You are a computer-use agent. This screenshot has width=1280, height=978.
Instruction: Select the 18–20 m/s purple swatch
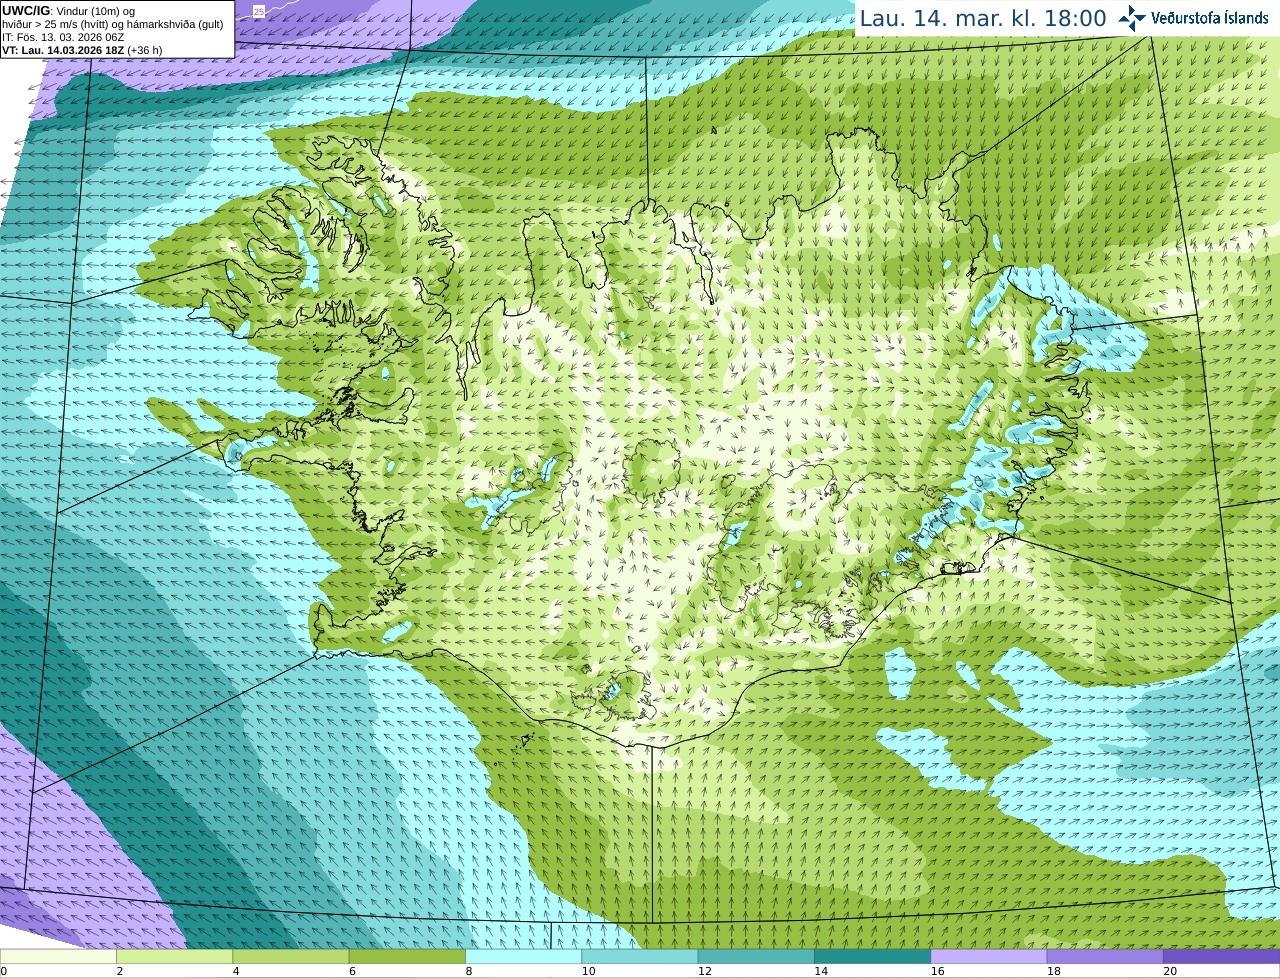coord(1105,956)
